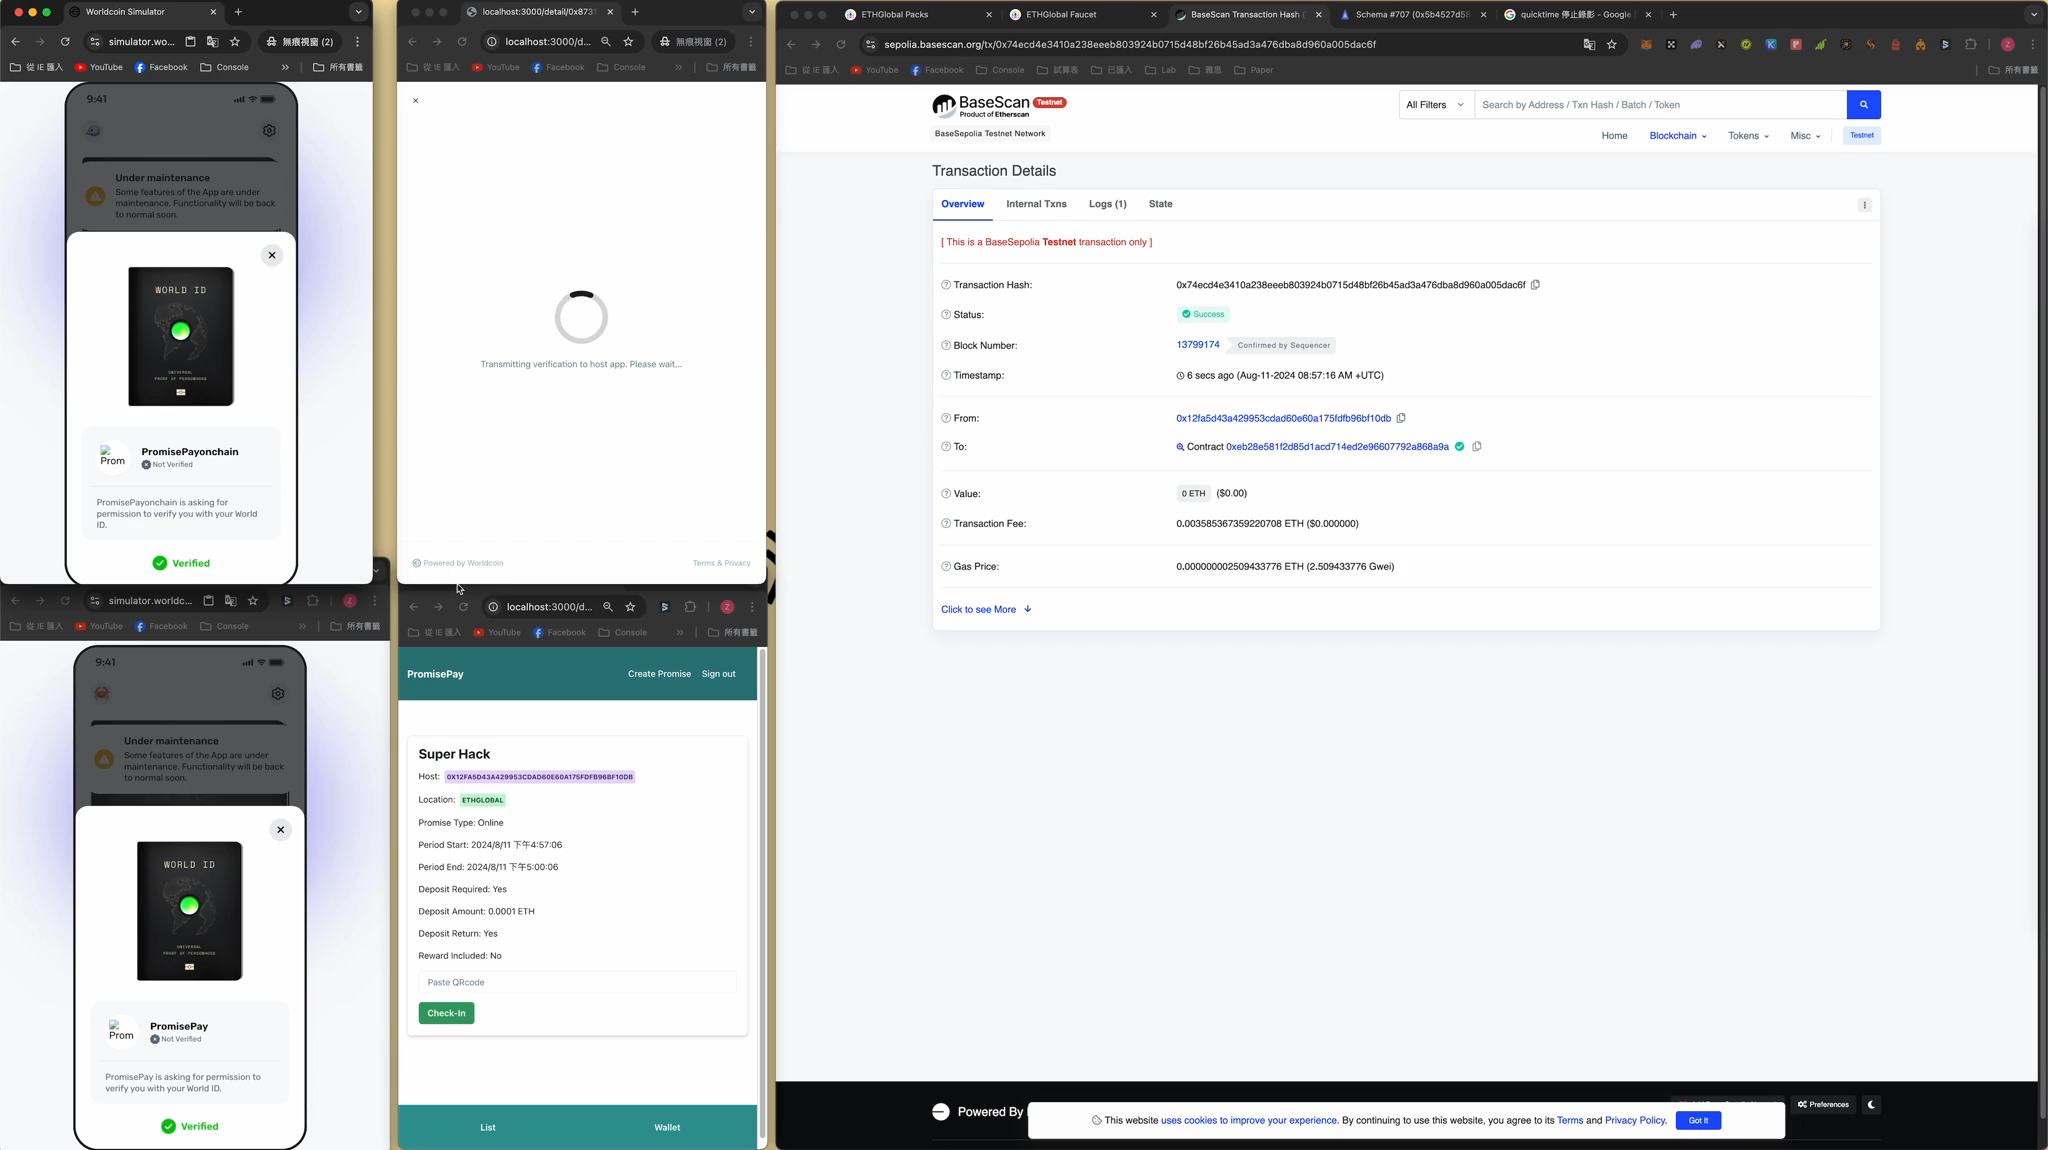This screenshot has height=1150, width=2048.
Task: Open YouTube bookmark in BaseScan window
Action: (874, 70)
